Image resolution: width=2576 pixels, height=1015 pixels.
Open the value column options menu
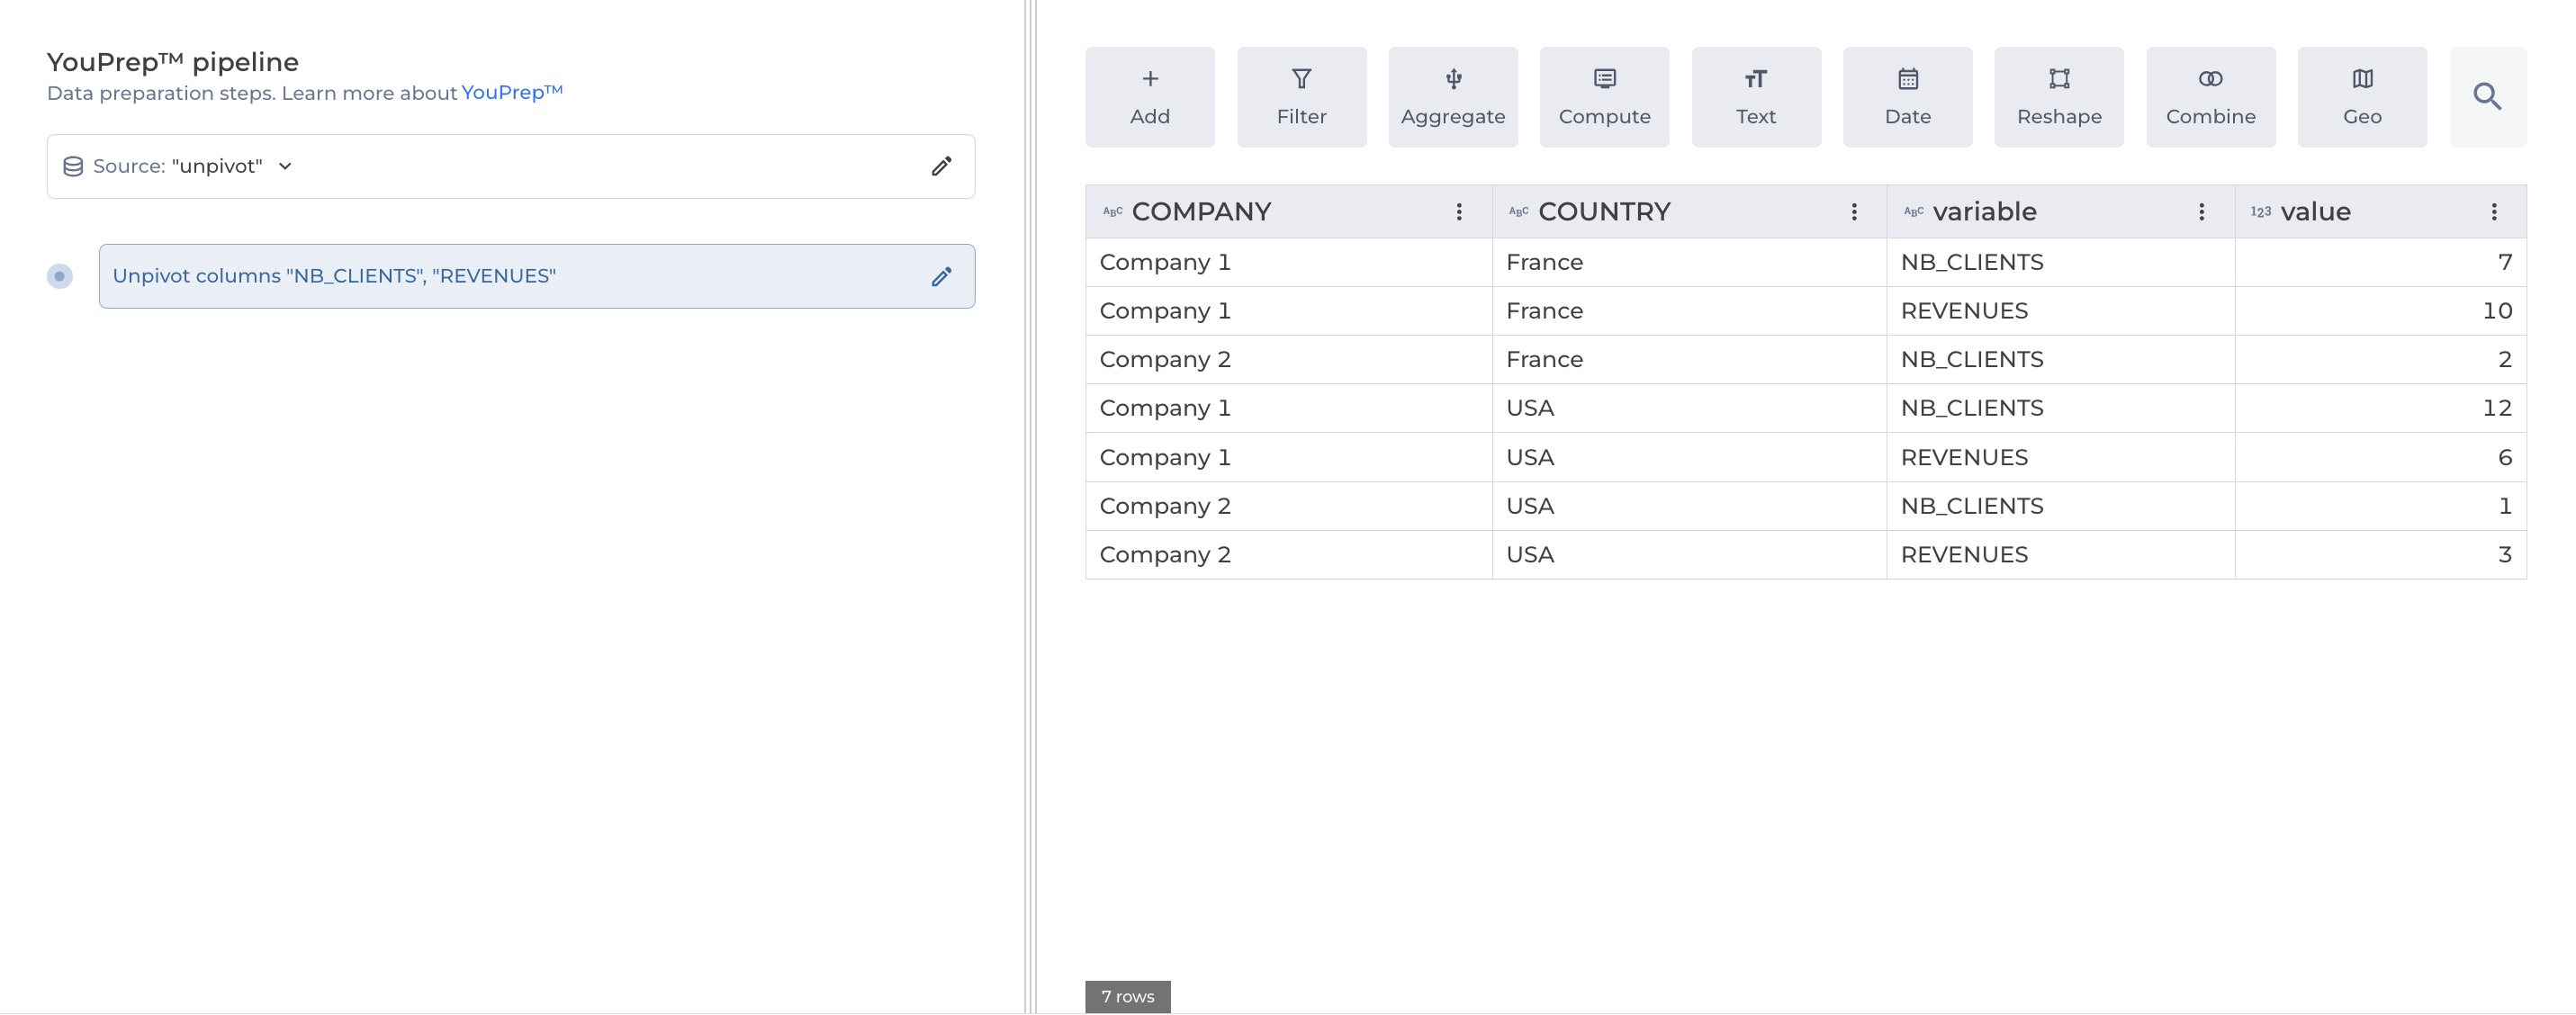tap(2493, 211)
